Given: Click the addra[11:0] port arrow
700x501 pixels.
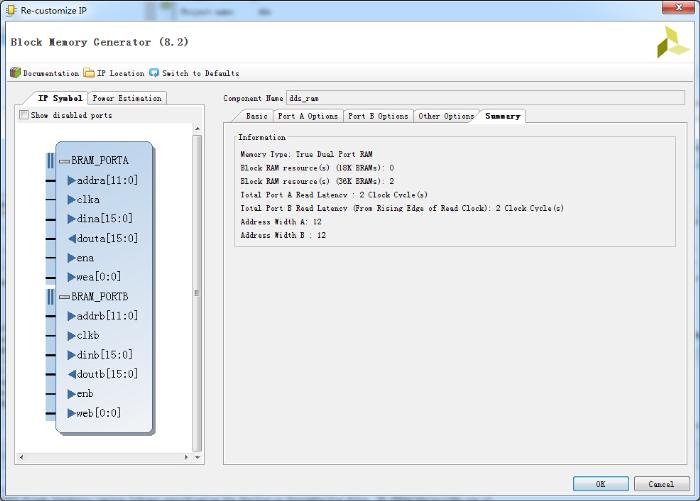Looking at the screenshot, I should [x=71, y=181].
